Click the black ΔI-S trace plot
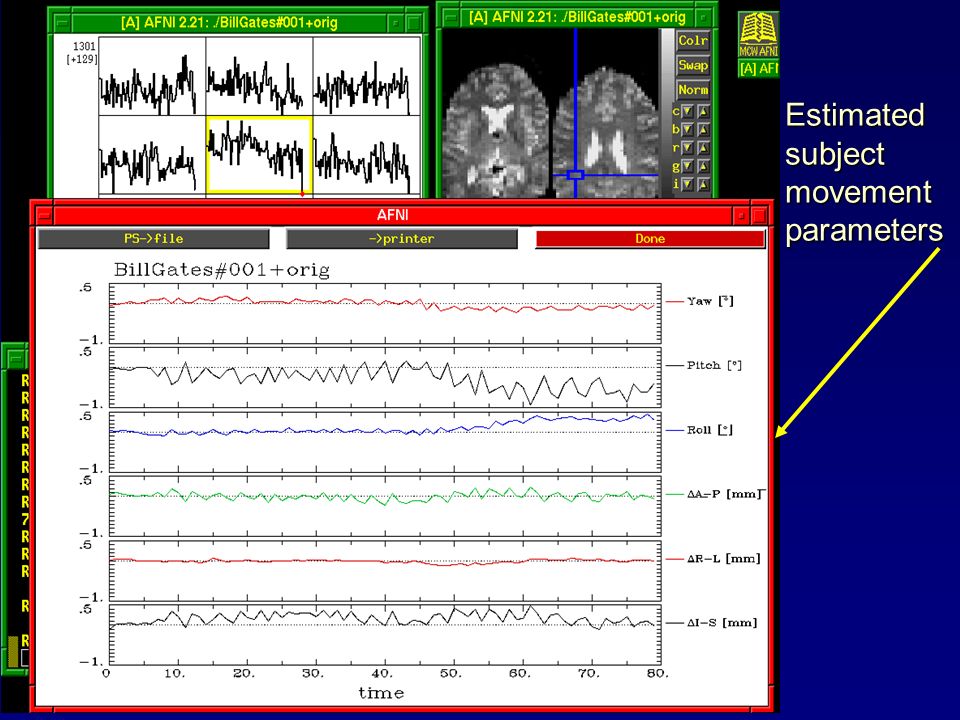 [x=385, y=617]
